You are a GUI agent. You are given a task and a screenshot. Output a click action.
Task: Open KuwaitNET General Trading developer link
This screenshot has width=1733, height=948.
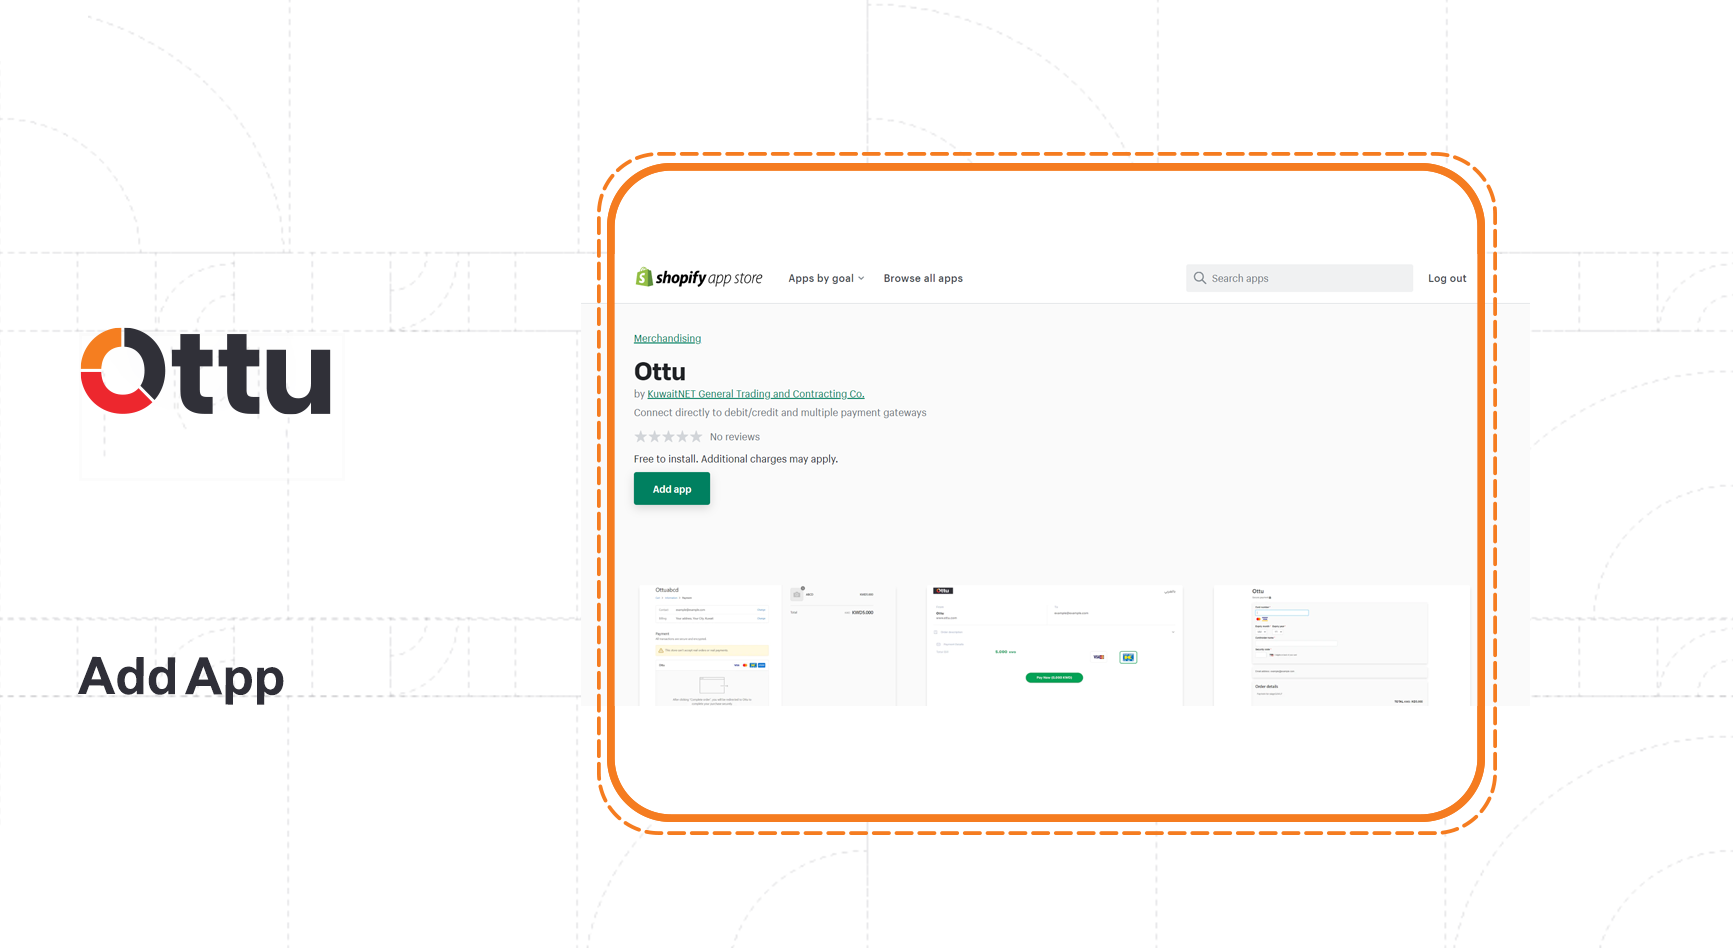(x=755, y=394)
